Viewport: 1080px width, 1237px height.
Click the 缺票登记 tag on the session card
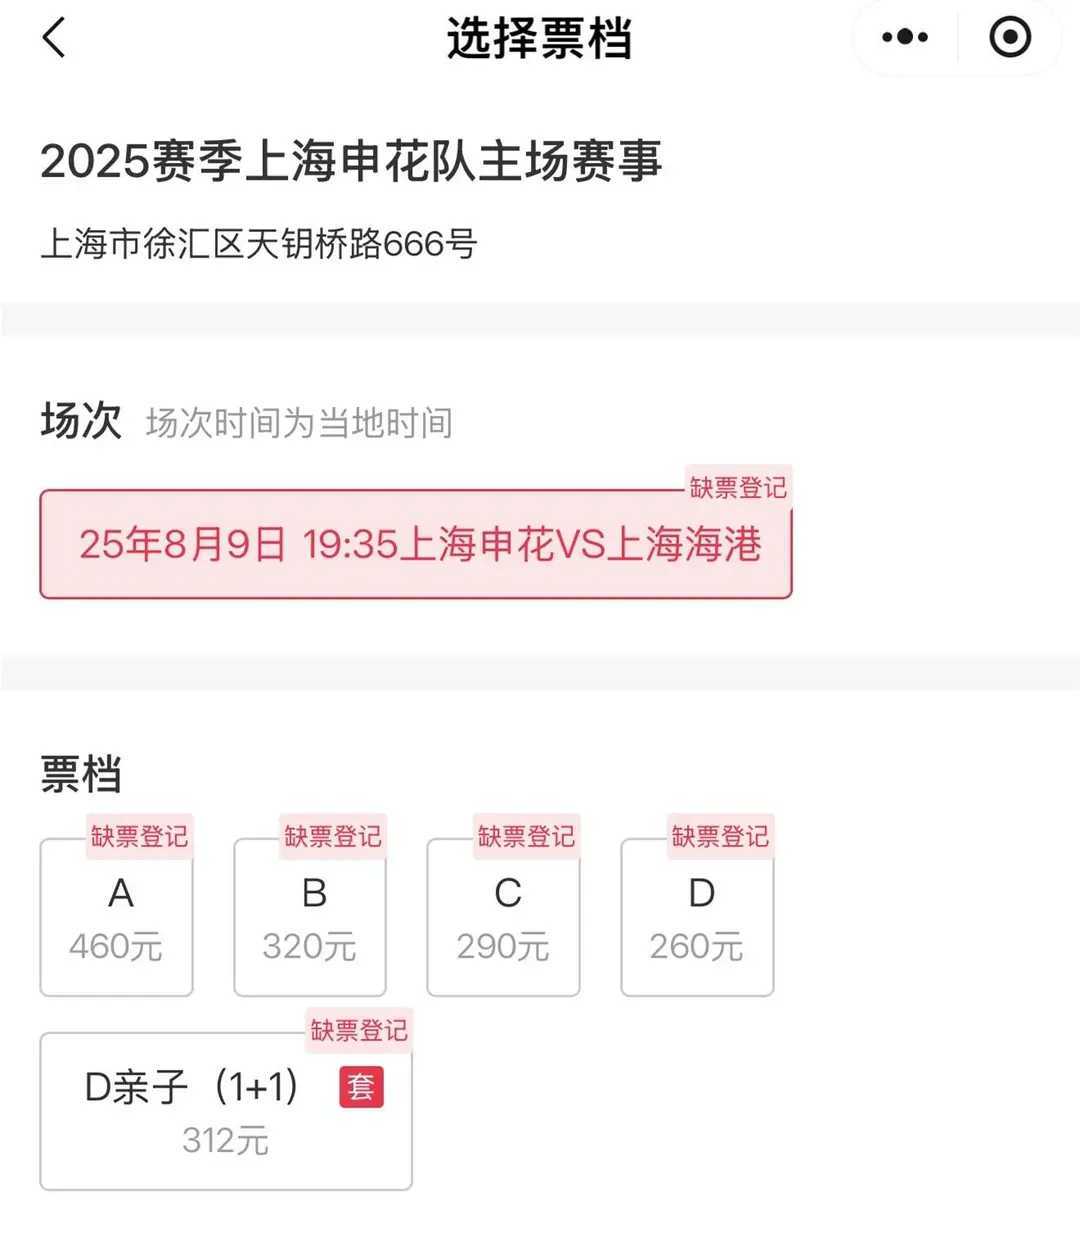[x=737, y=487]
